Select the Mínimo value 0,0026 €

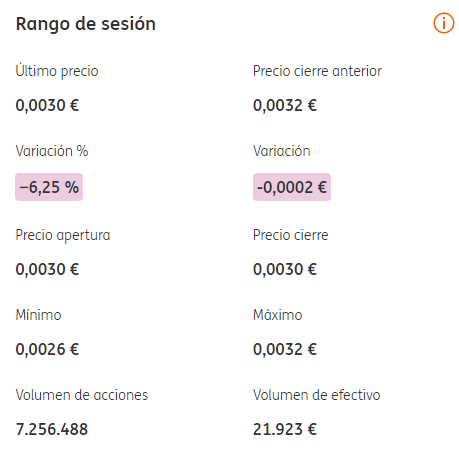click(x=47, y=349)
